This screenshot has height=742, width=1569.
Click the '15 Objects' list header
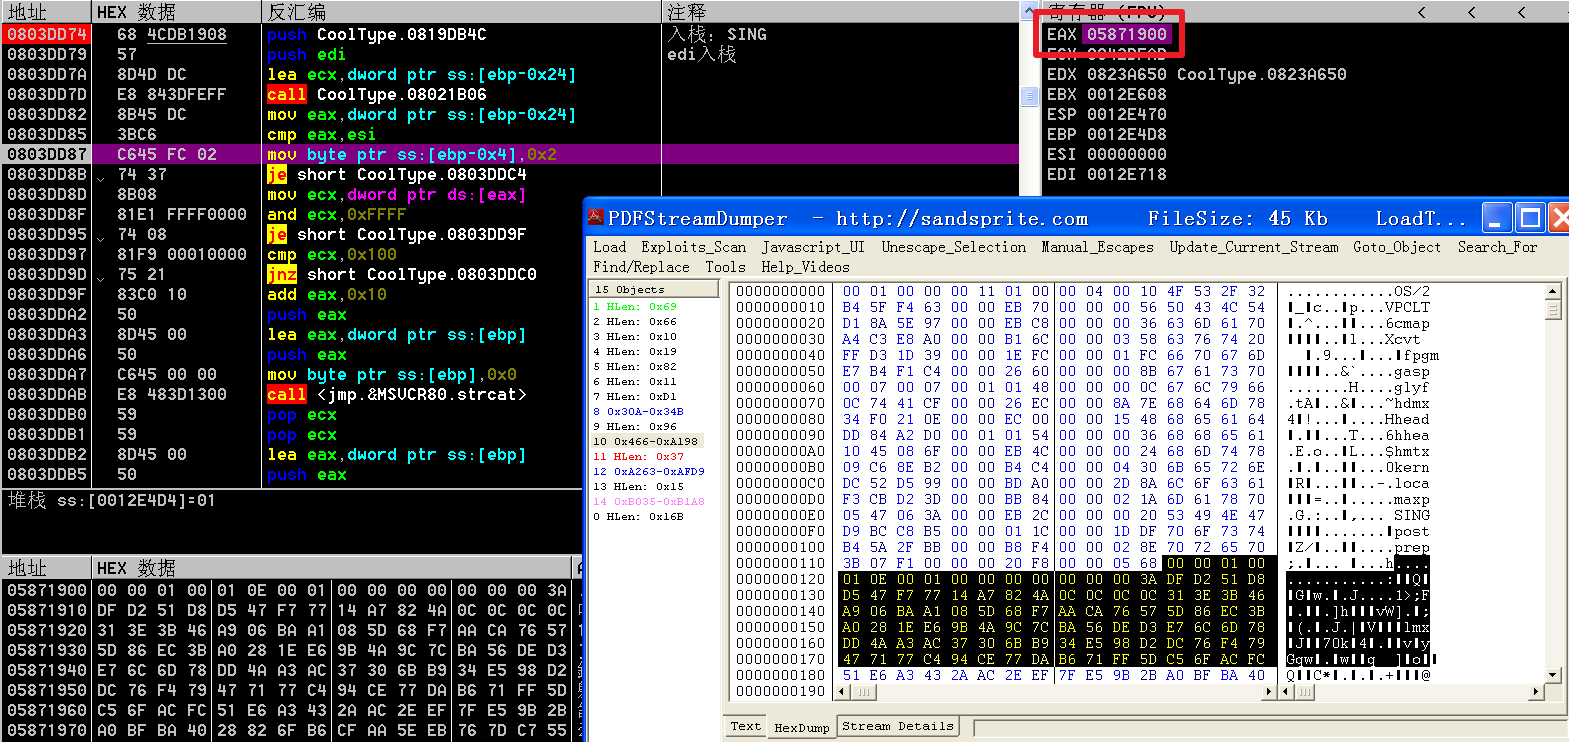[655, 289]
